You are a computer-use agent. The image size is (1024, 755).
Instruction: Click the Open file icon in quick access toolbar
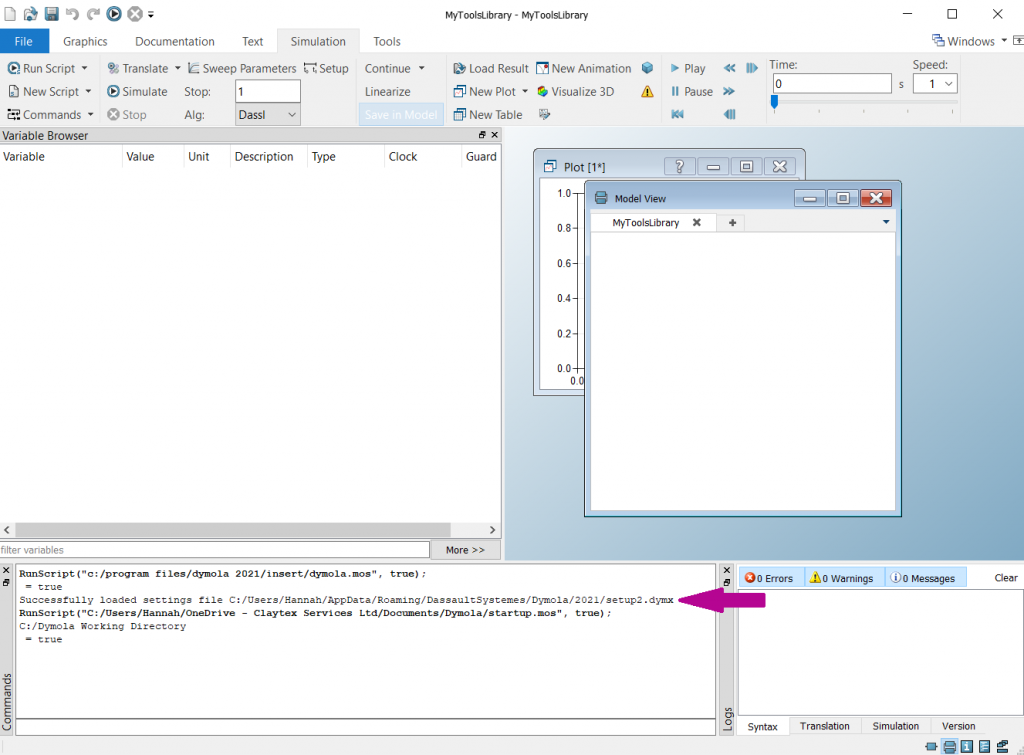[31, 14]
